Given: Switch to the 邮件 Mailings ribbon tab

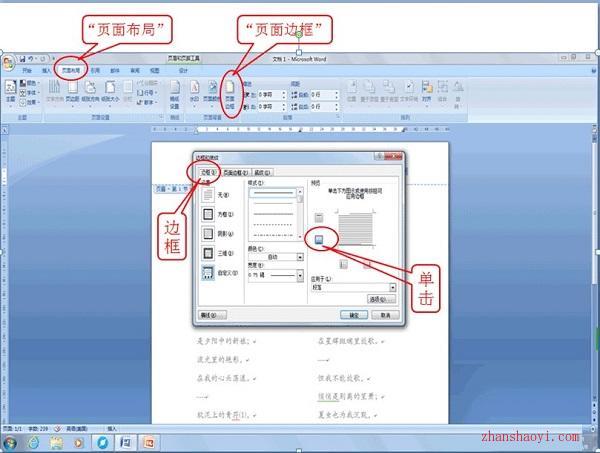Looking at the screenshot, I should pyautogui.click(x=115, y=70).
